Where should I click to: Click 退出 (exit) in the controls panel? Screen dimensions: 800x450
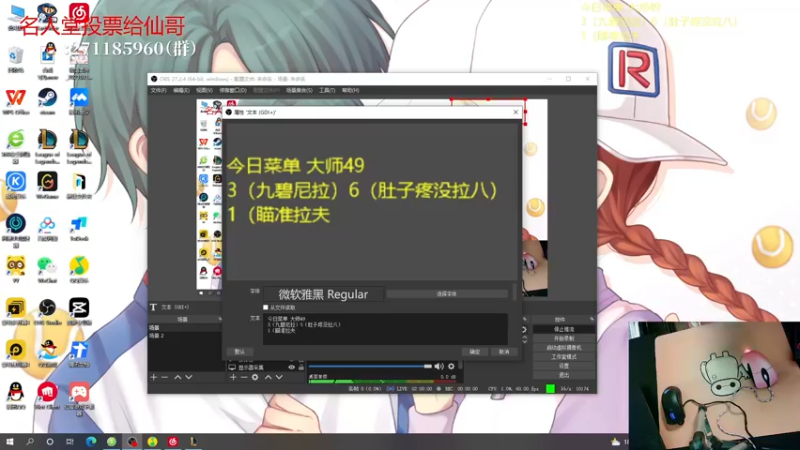point(564,376)
